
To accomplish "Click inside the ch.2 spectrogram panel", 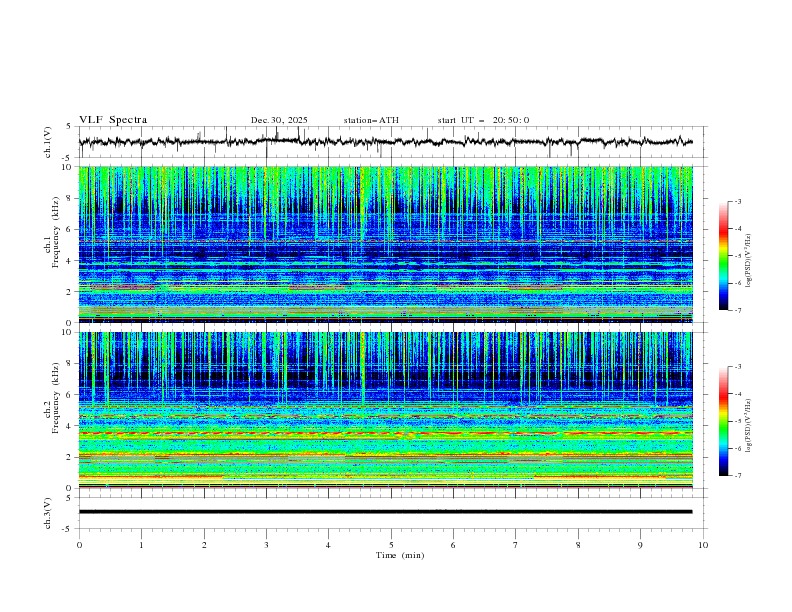I will coord(386,410).
